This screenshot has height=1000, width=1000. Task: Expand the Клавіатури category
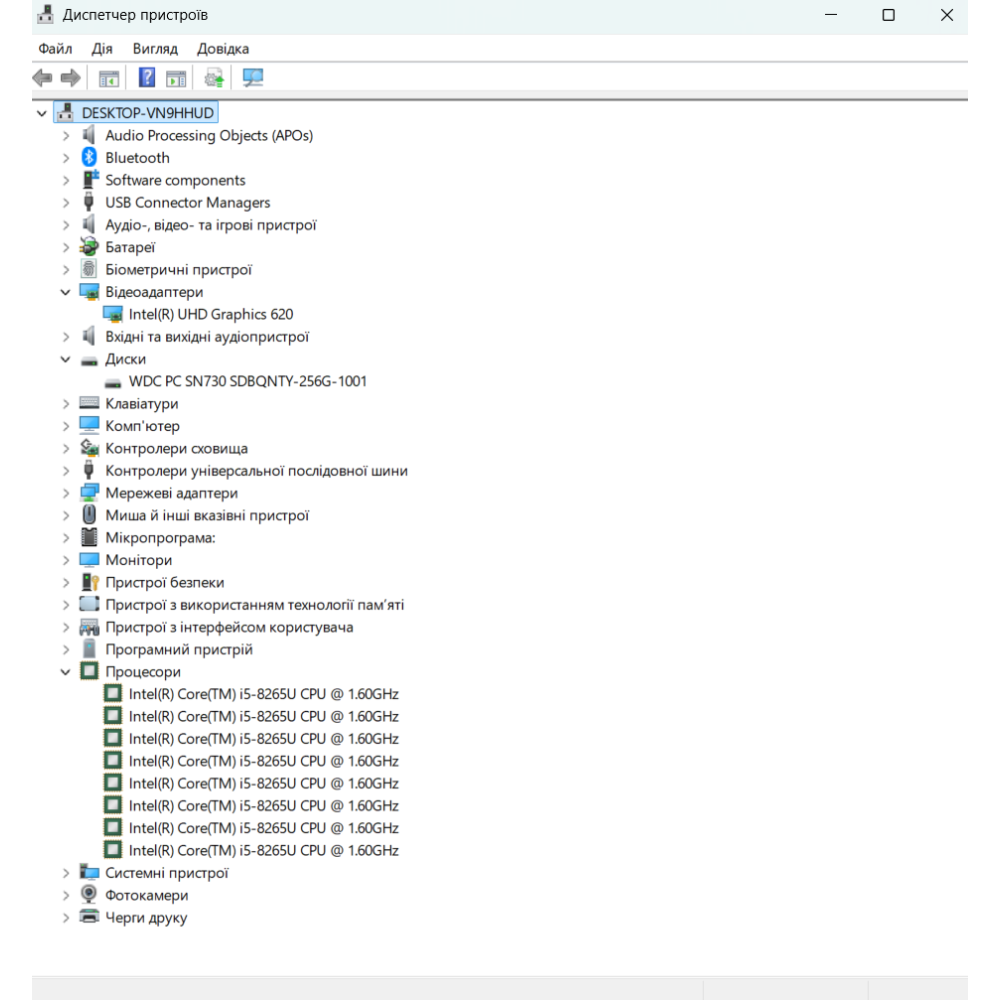(x=66, y=404)
